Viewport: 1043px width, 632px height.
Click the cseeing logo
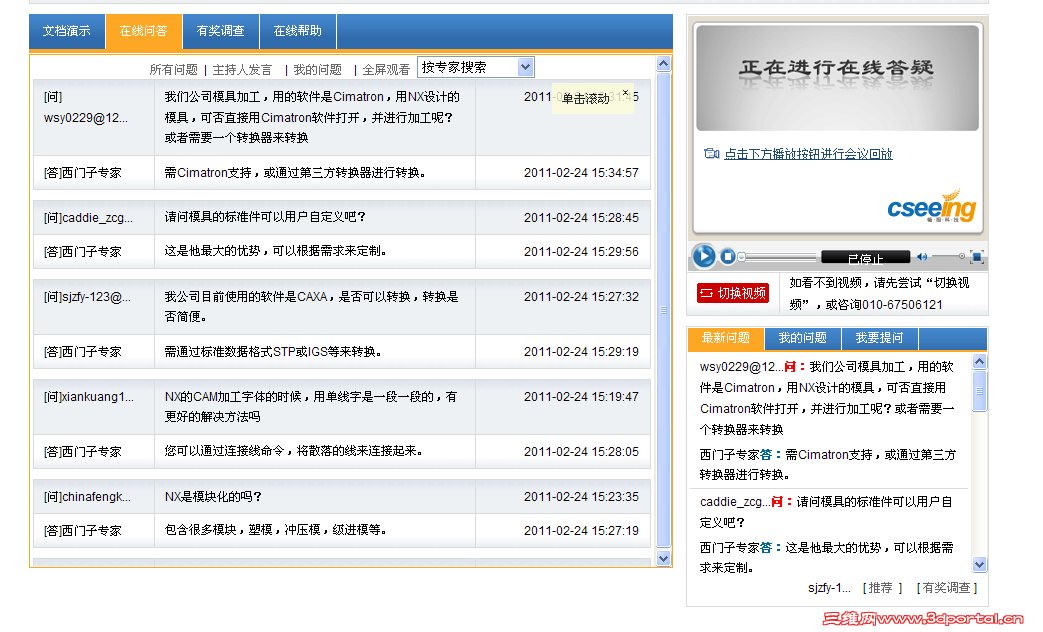931,206
